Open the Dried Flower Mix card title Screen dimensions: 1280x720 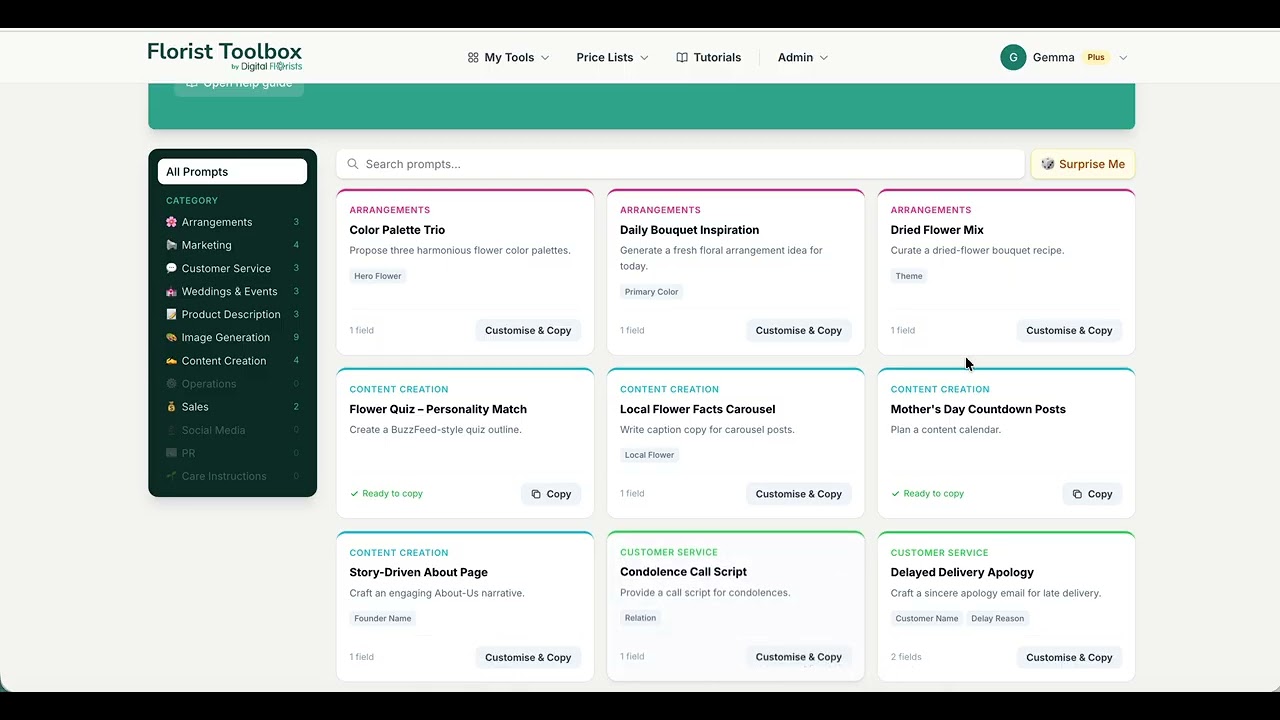(x=937, y=230)
